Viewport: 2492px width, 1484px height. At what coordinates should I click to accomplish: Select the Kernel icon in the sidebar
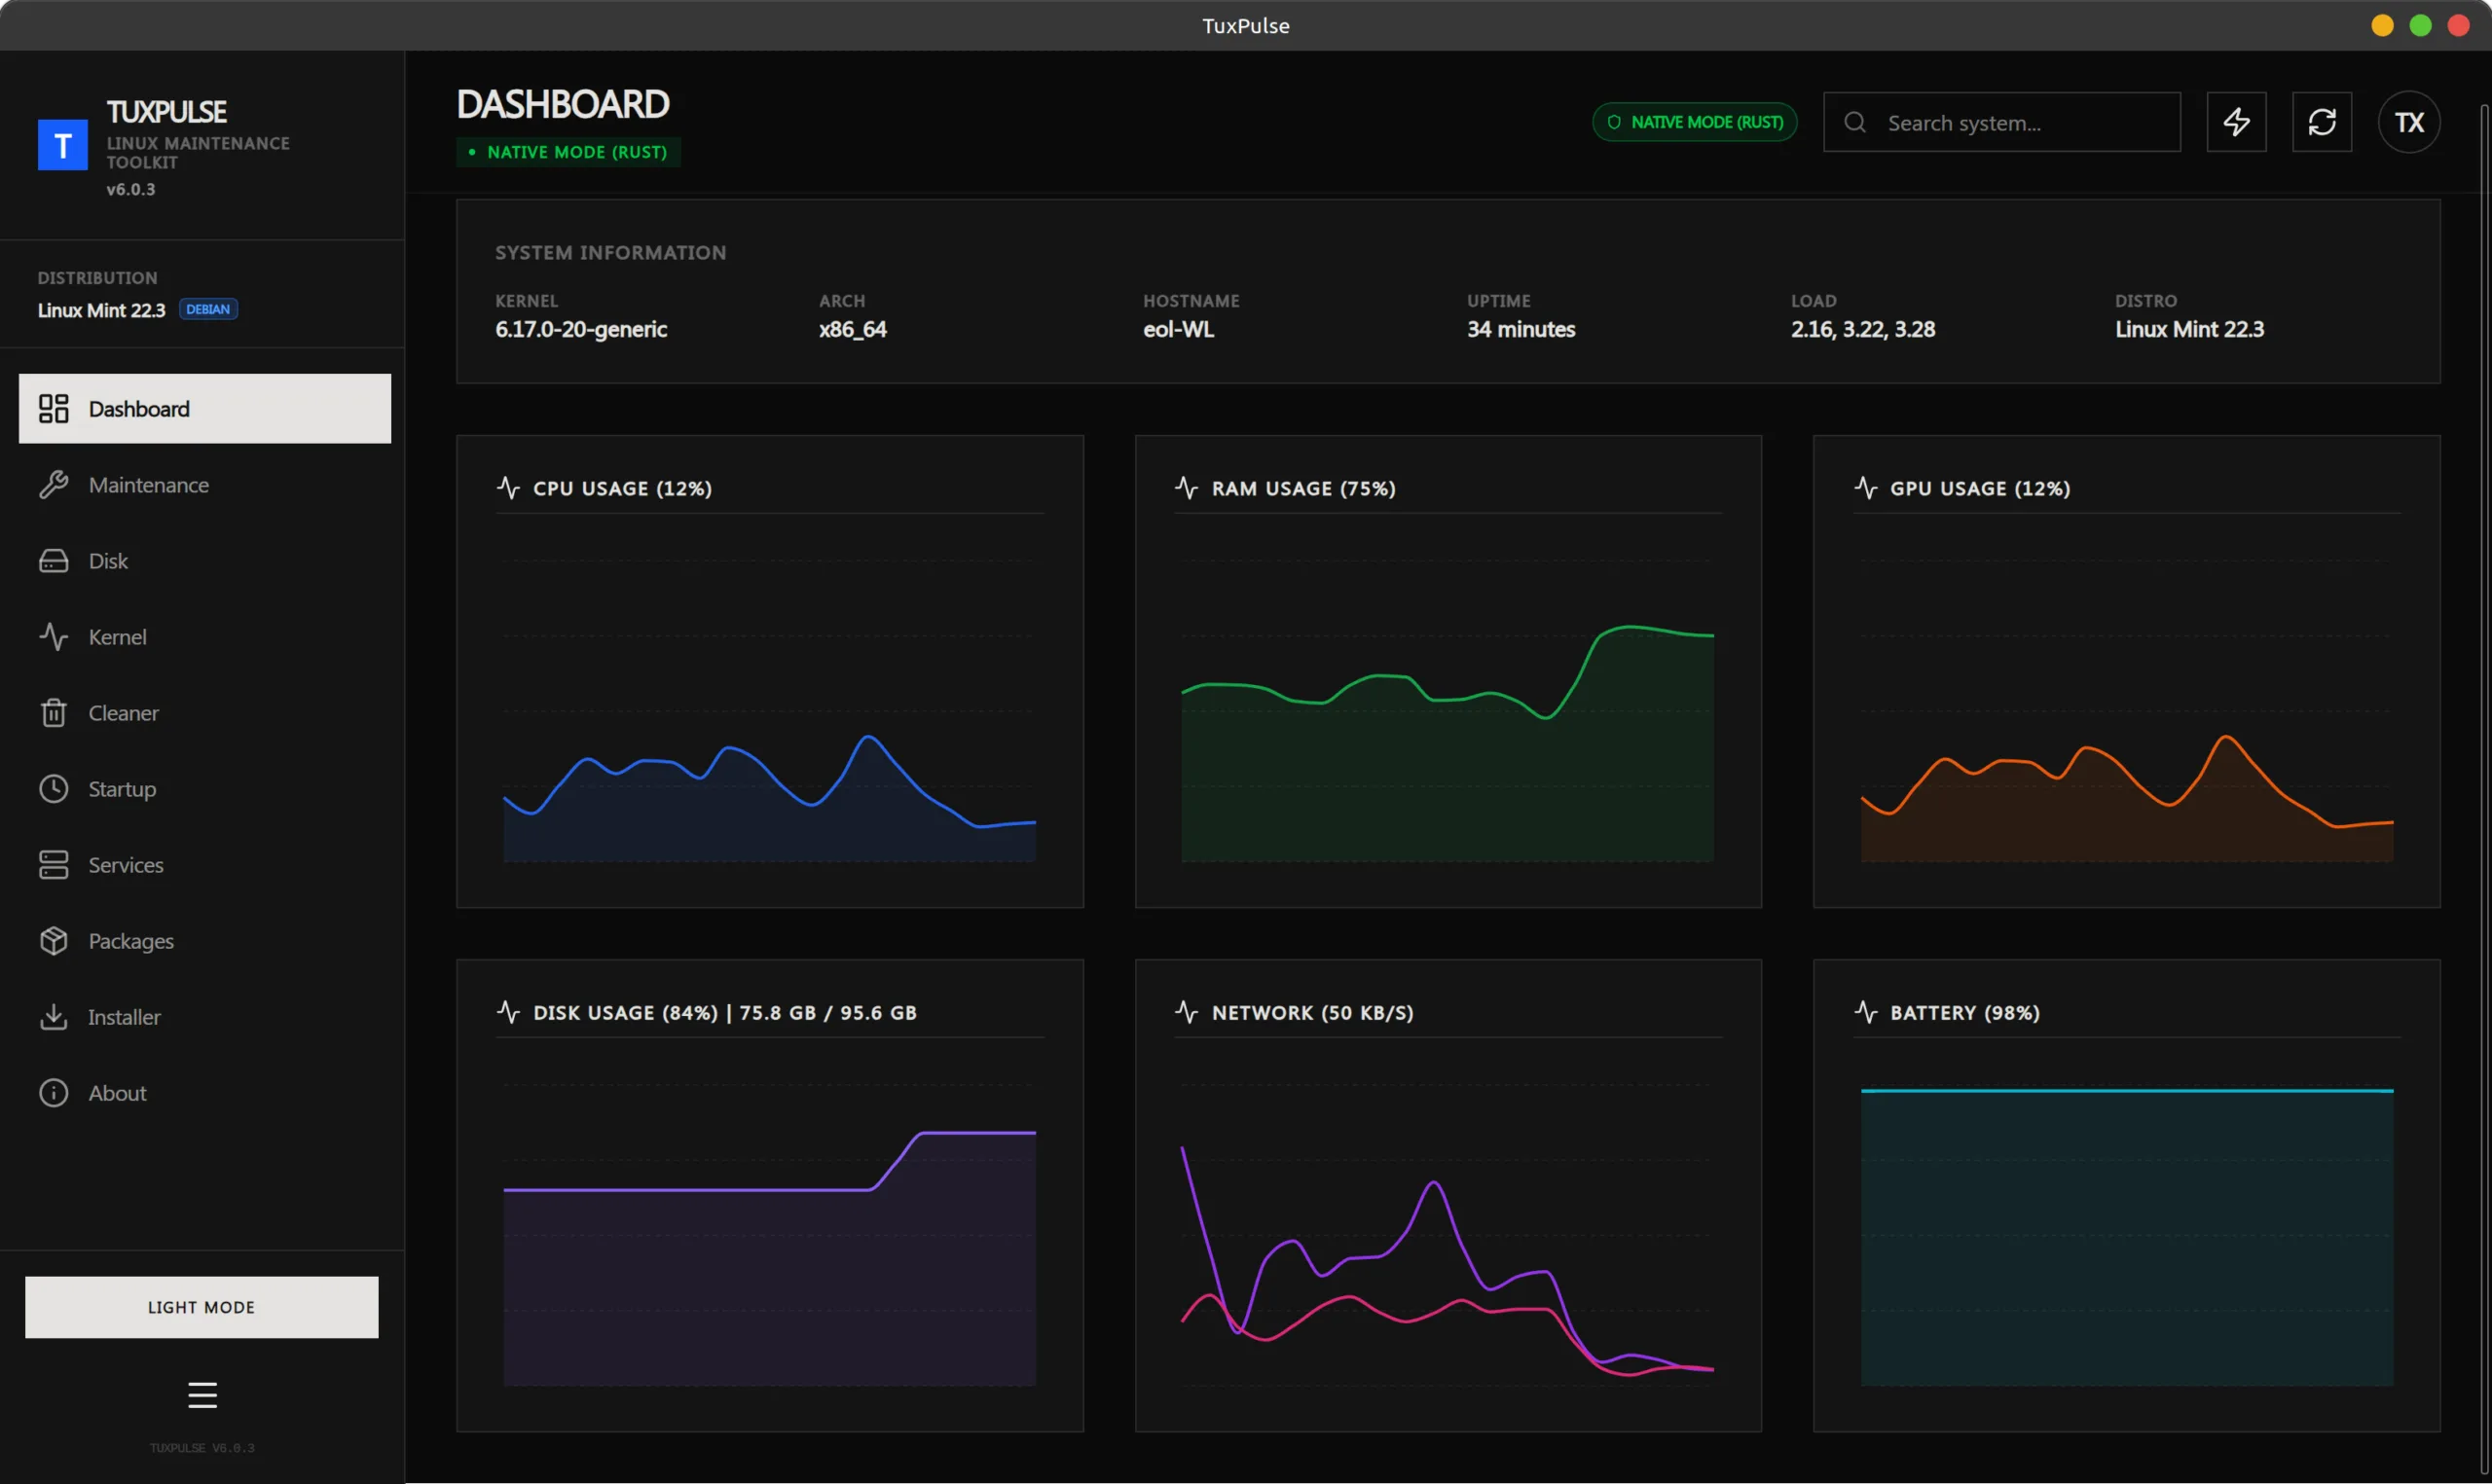click(54, 637)
